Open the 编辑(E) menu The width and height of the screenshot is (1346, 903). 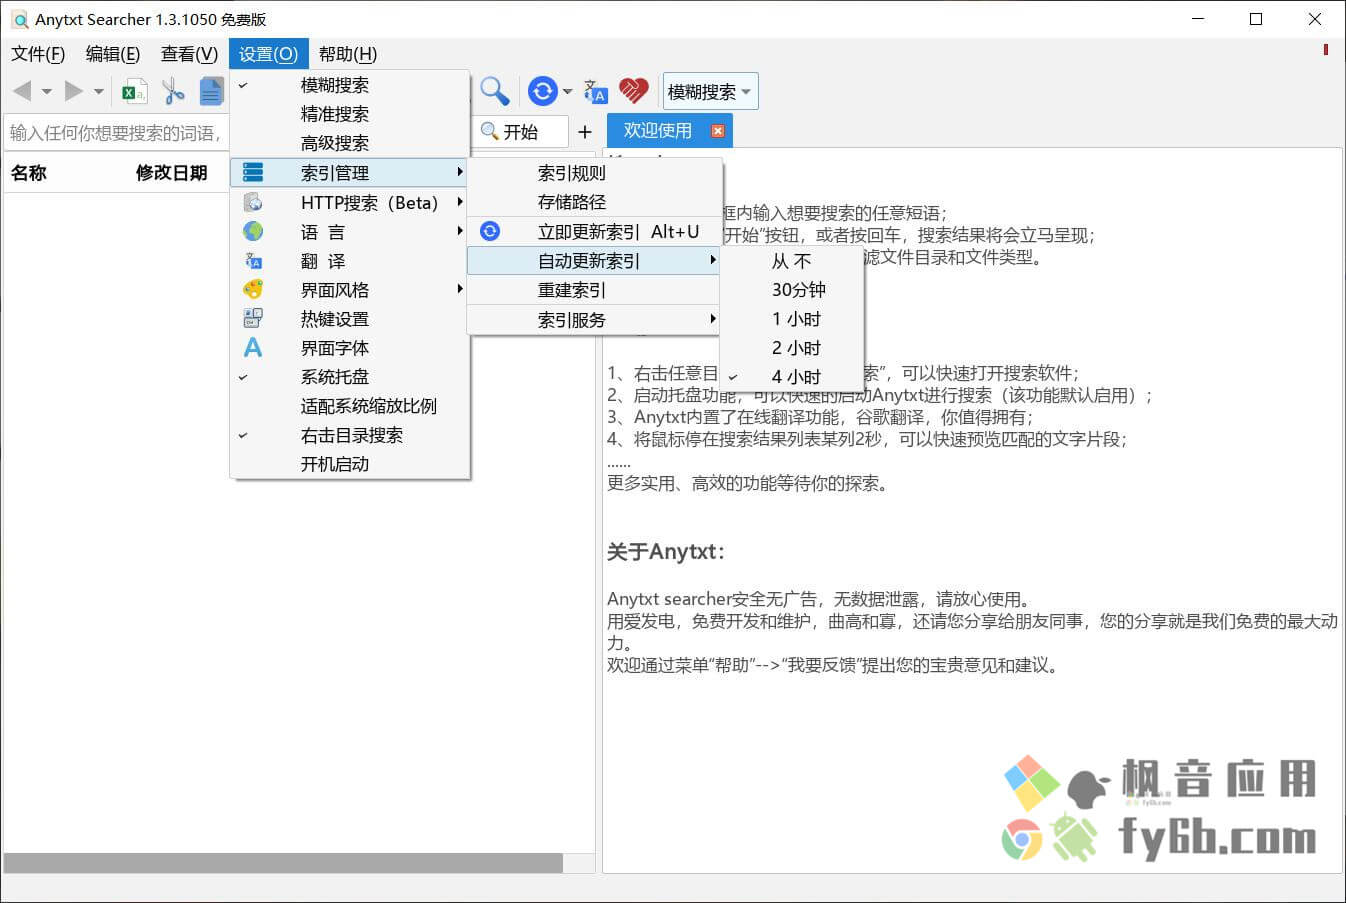113,54
